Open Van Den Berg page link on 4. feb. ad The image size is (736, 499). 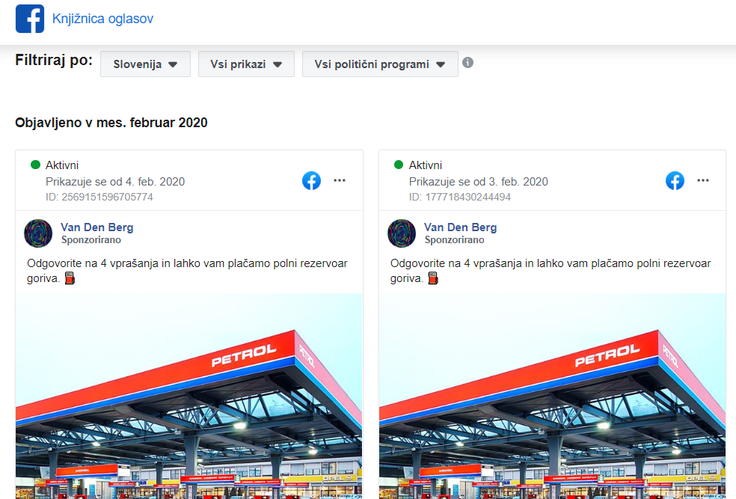[97, 227]
